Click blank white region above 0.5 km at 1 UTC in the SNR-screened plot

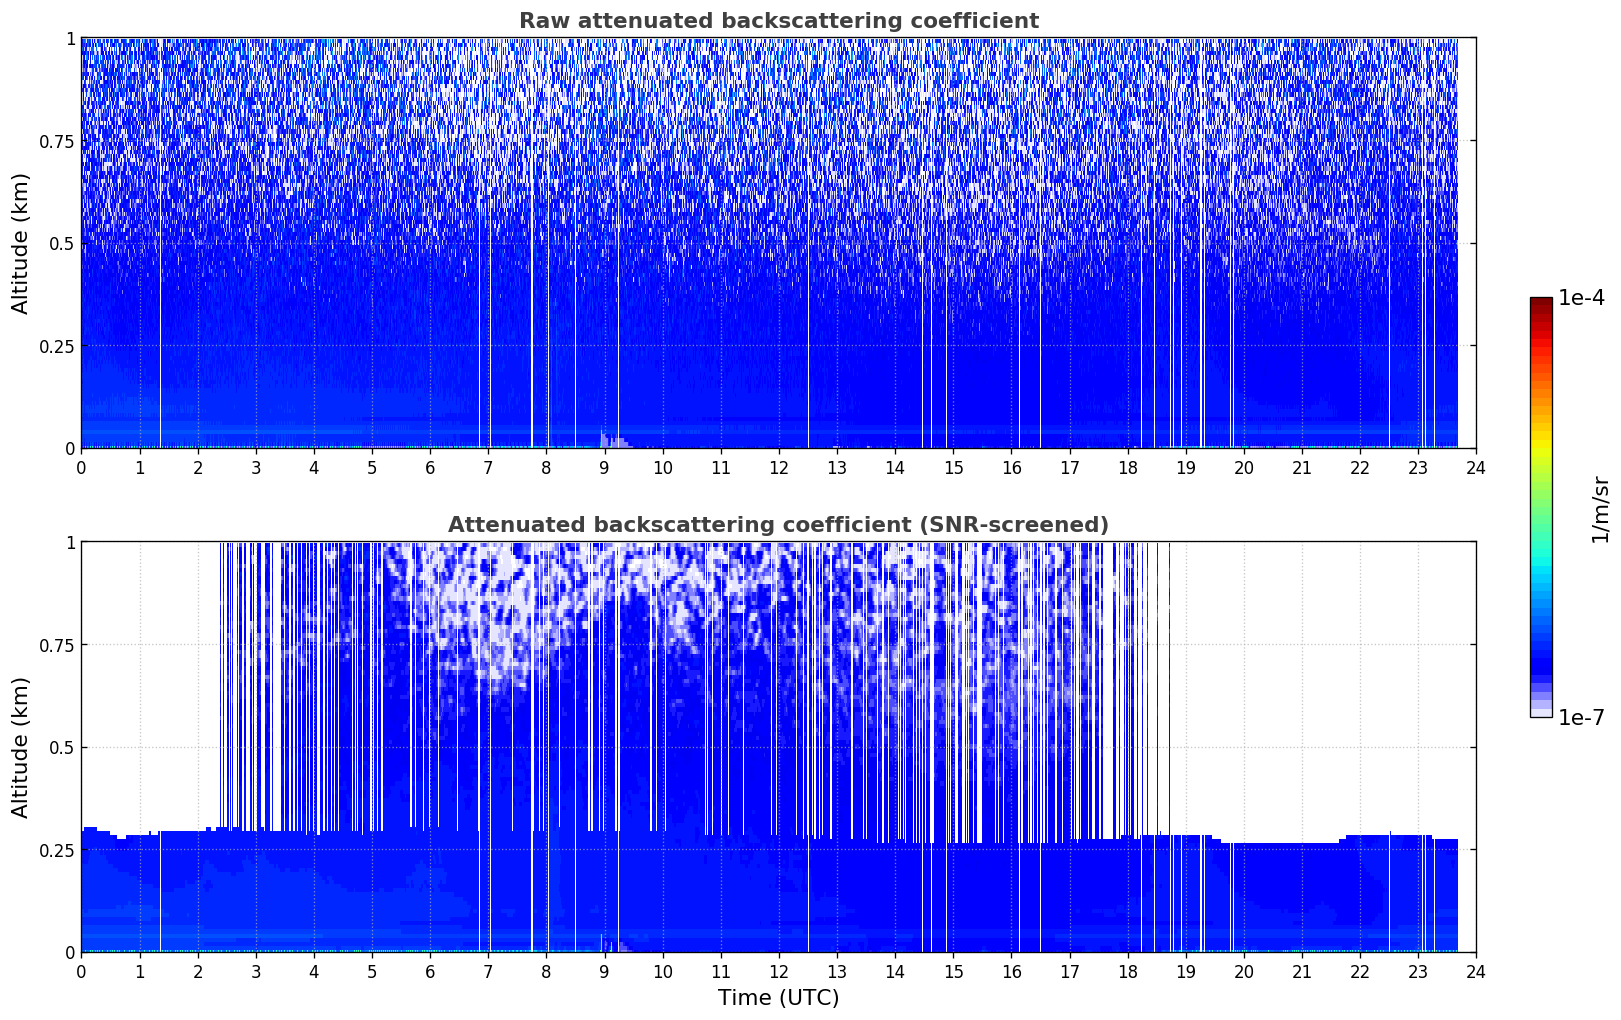coord(140,650)
